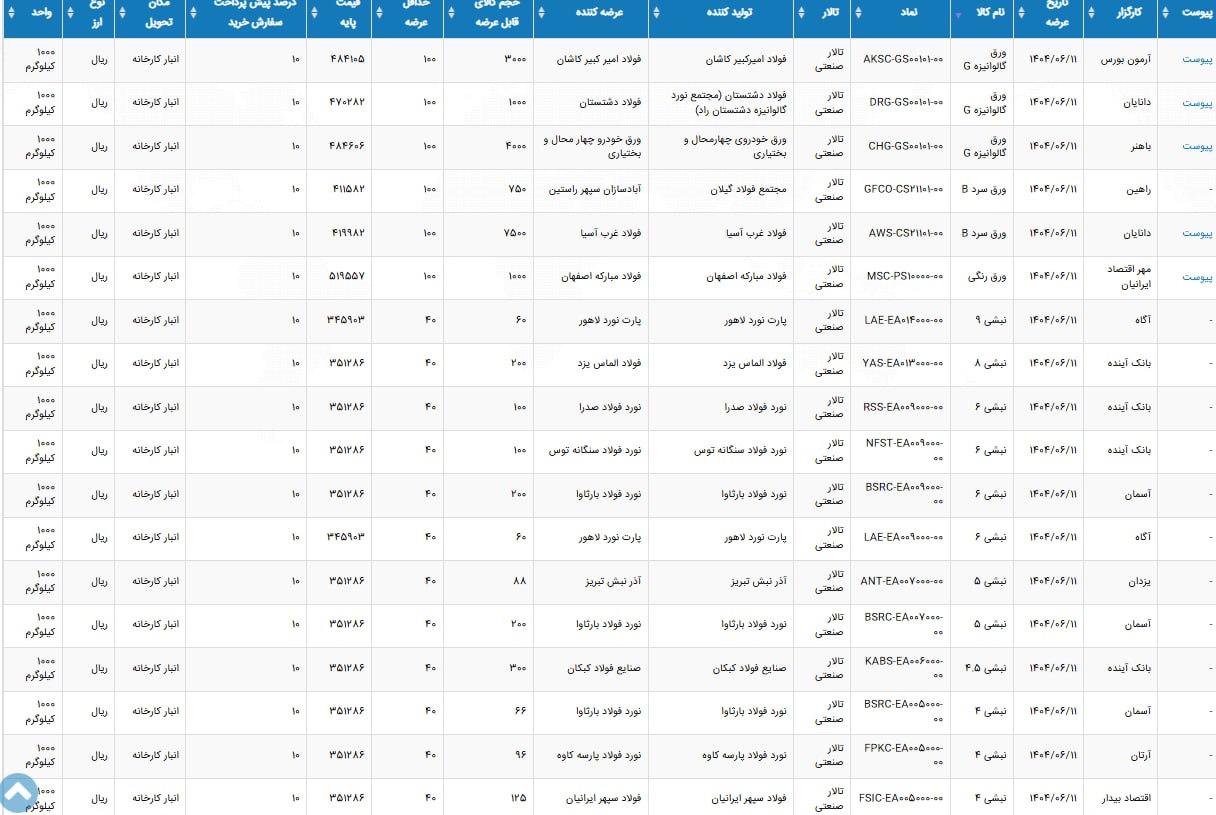Click product name نبشی ۹

pyautogui.click(x=990, y=320)
